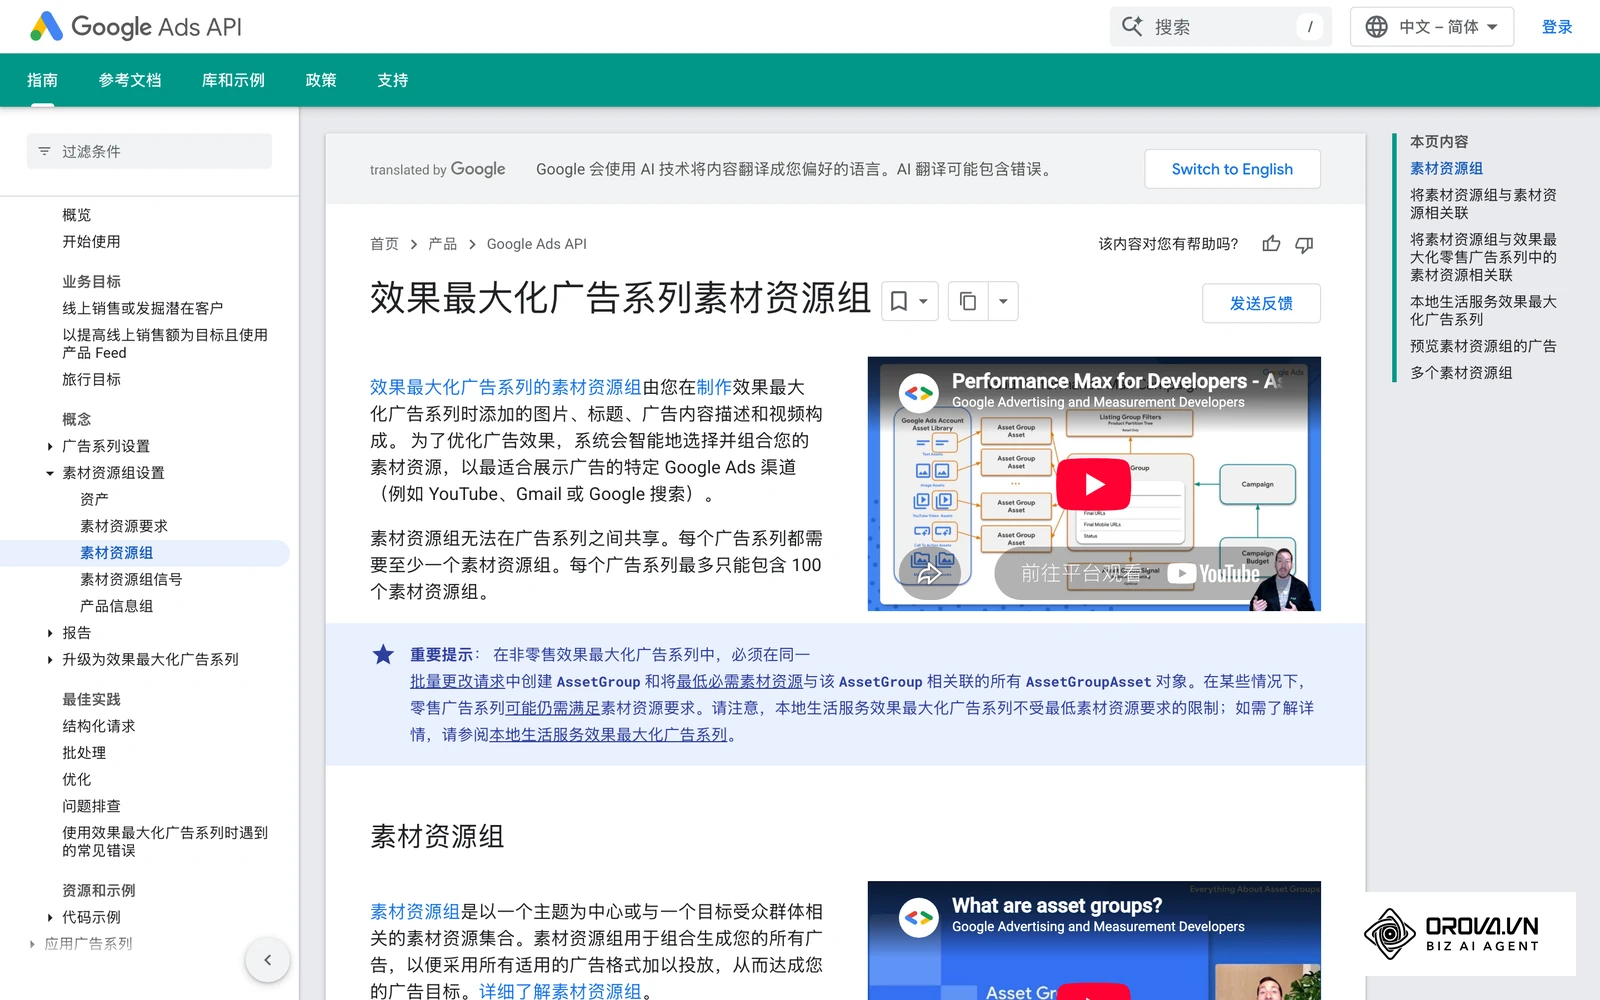
Task: Open the 库和示例 tab
Action: [233, 80]
